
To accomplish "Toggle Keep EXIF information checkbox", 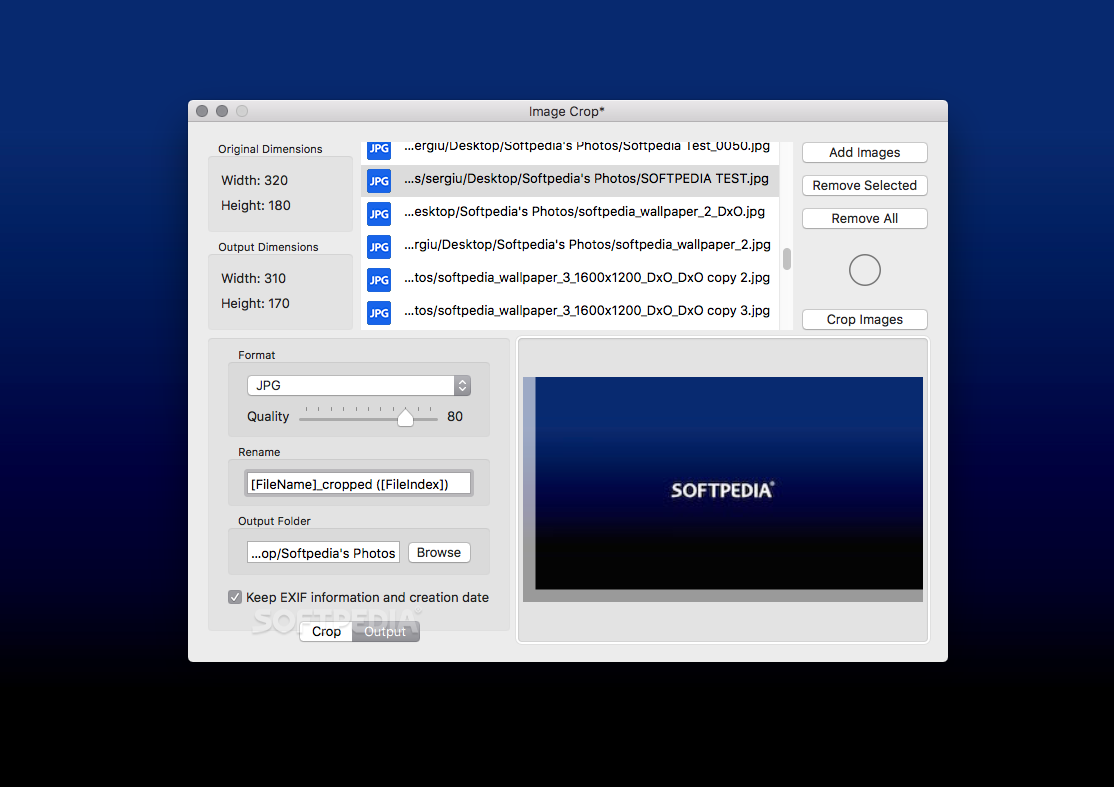I will click(235, 597).
